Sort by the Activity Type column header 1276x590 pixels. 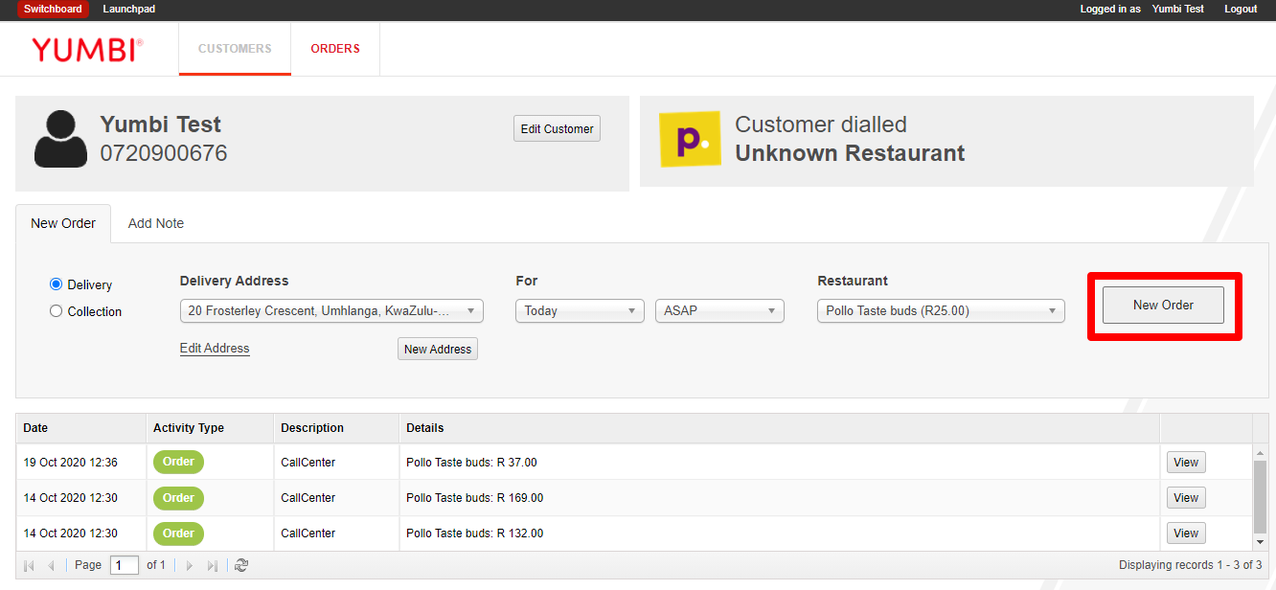(210, 428)
